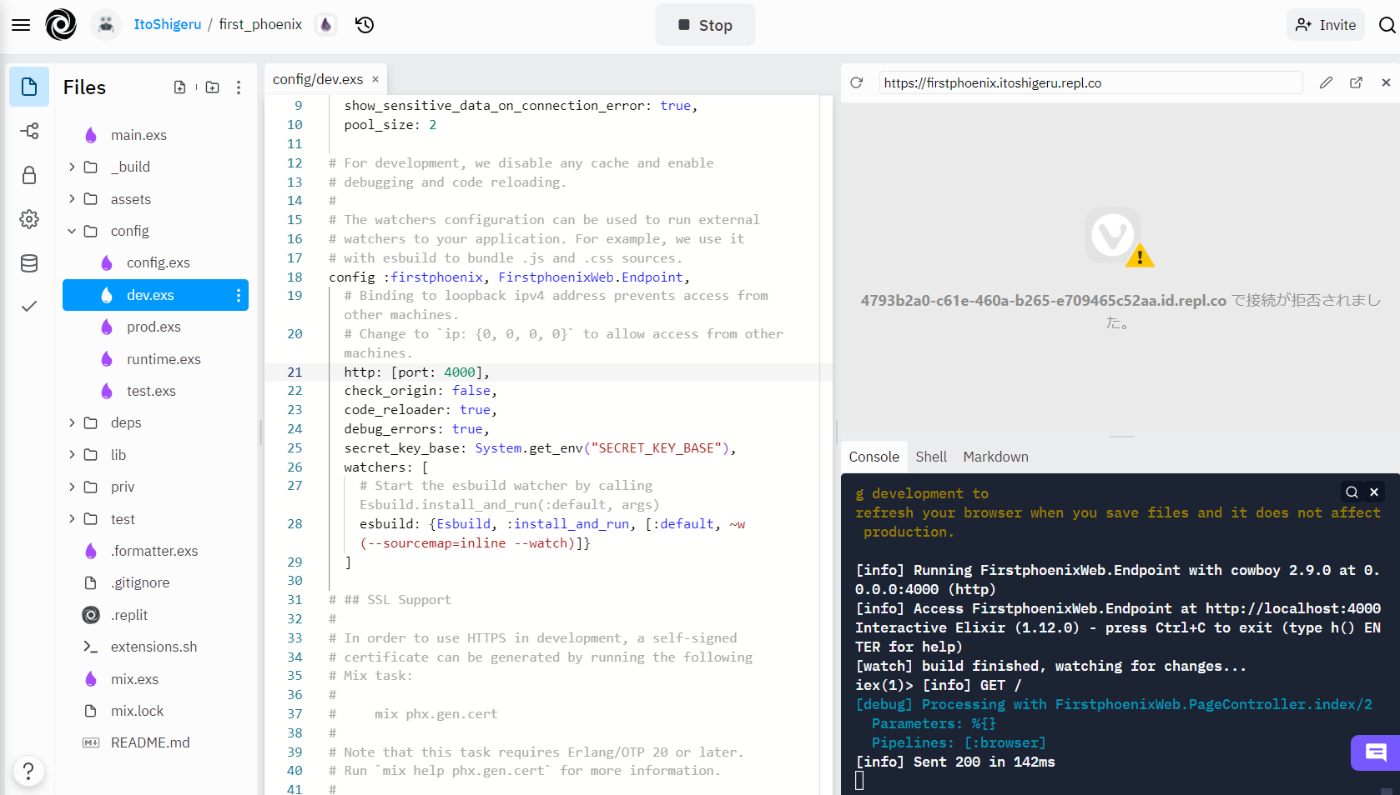This screenshot has width=1400, height=795.
Task: Open the History rewind icon near project name
Action: 364,24
